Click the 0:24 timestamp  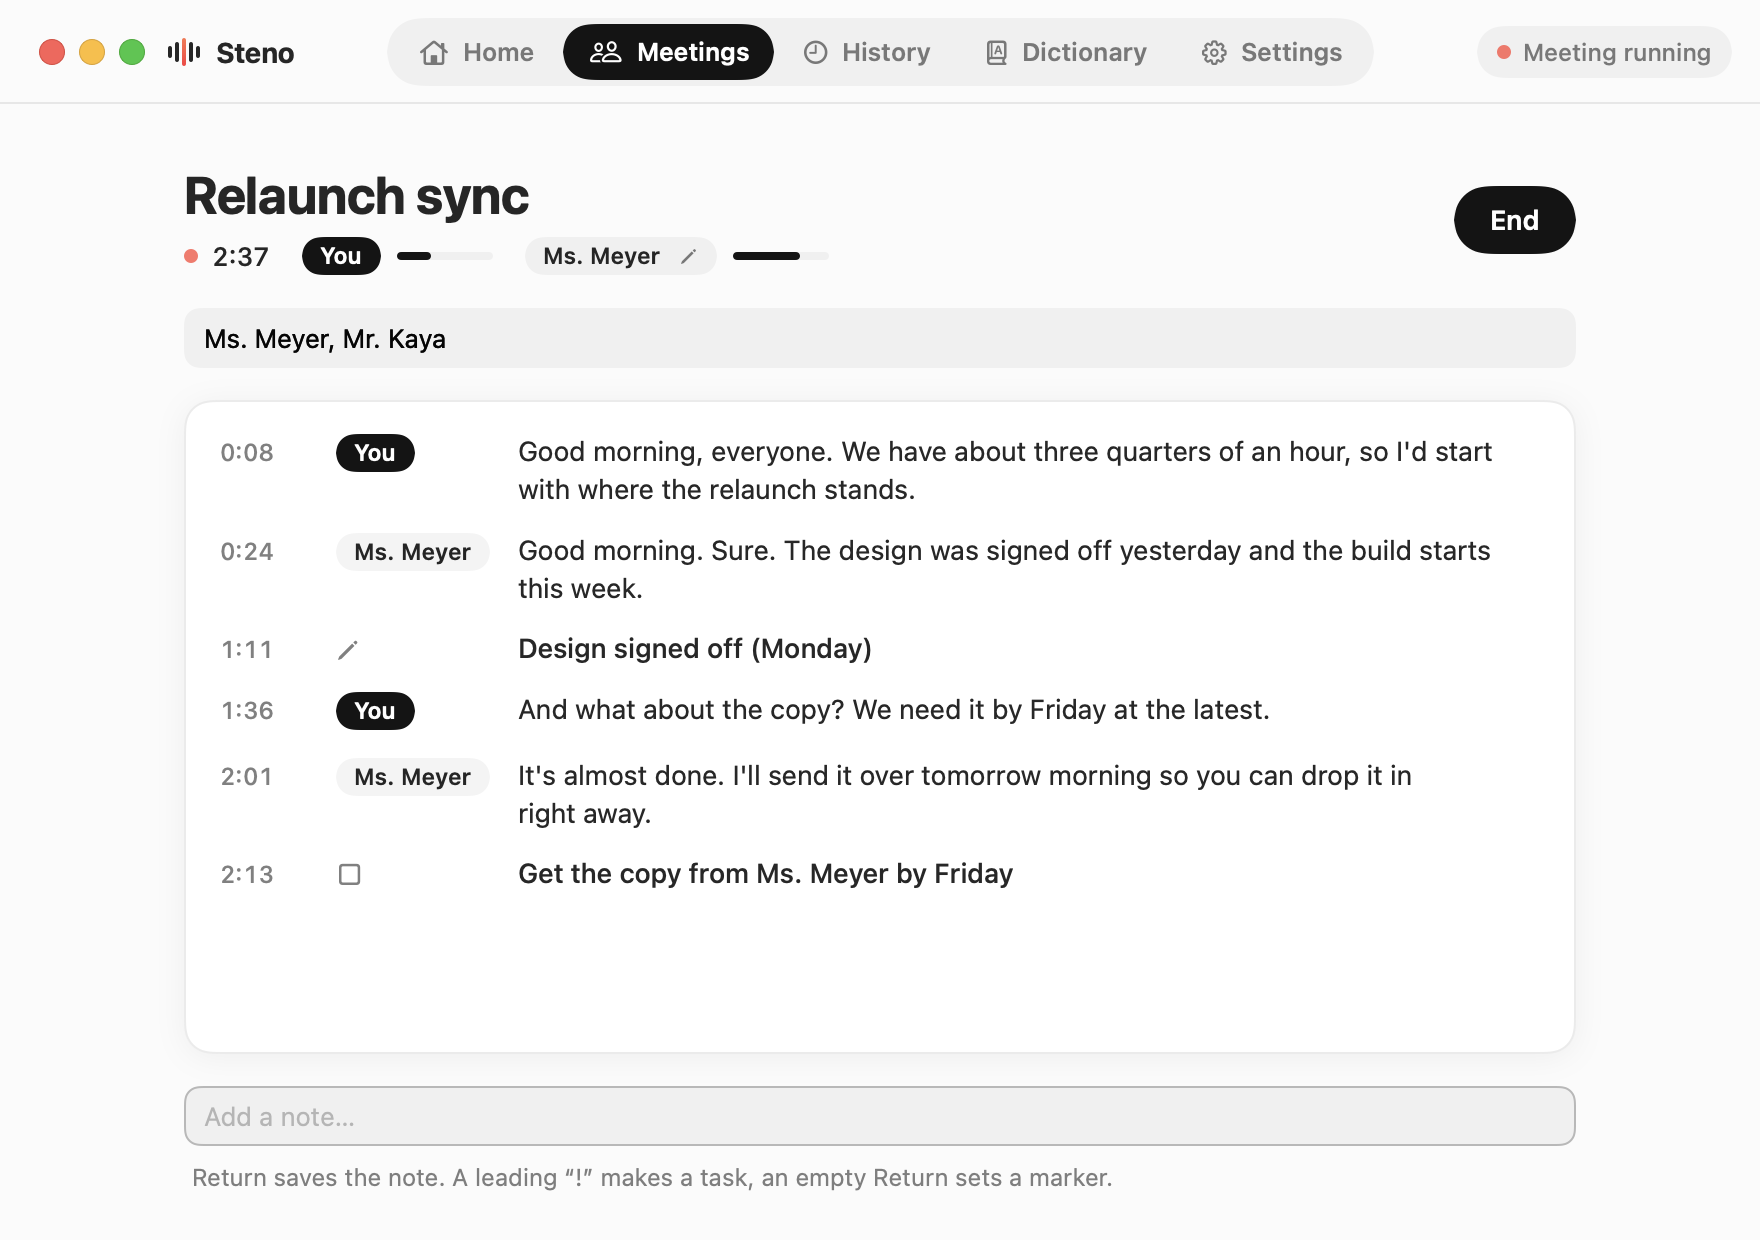[247, 552]
